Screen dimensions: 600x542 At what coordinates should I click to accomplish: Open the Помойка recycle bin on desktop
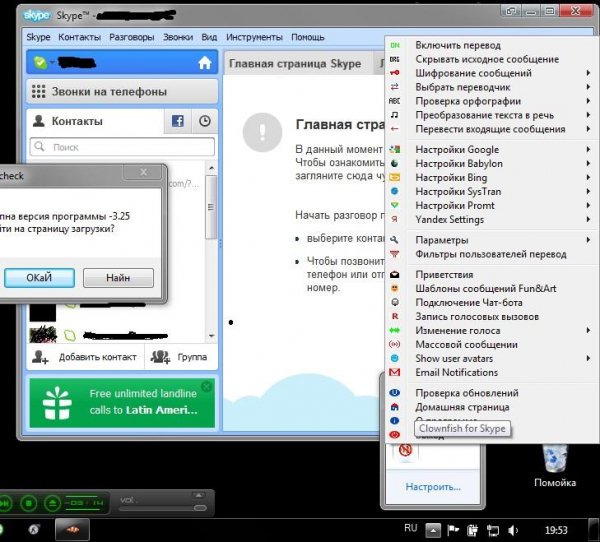pos(555,466)
